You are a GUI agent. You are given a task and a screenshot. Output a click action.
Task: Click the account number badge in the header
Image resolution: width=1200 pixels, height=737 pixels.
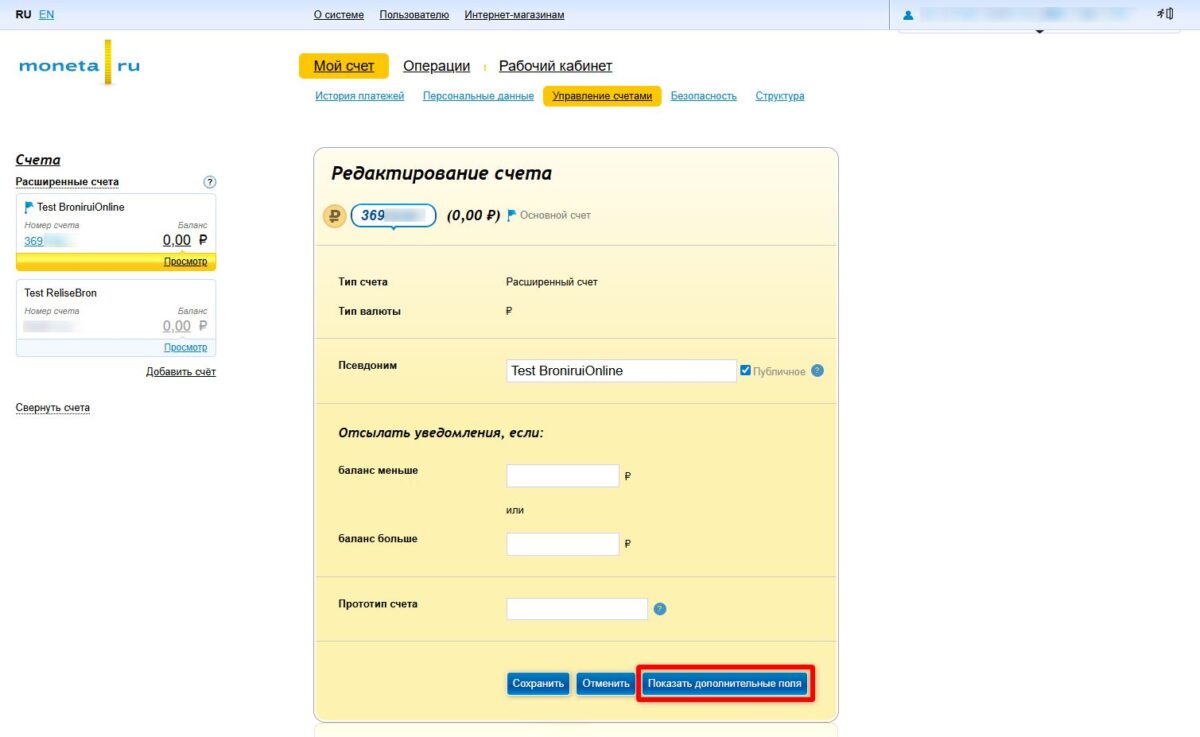coord(394,215)
